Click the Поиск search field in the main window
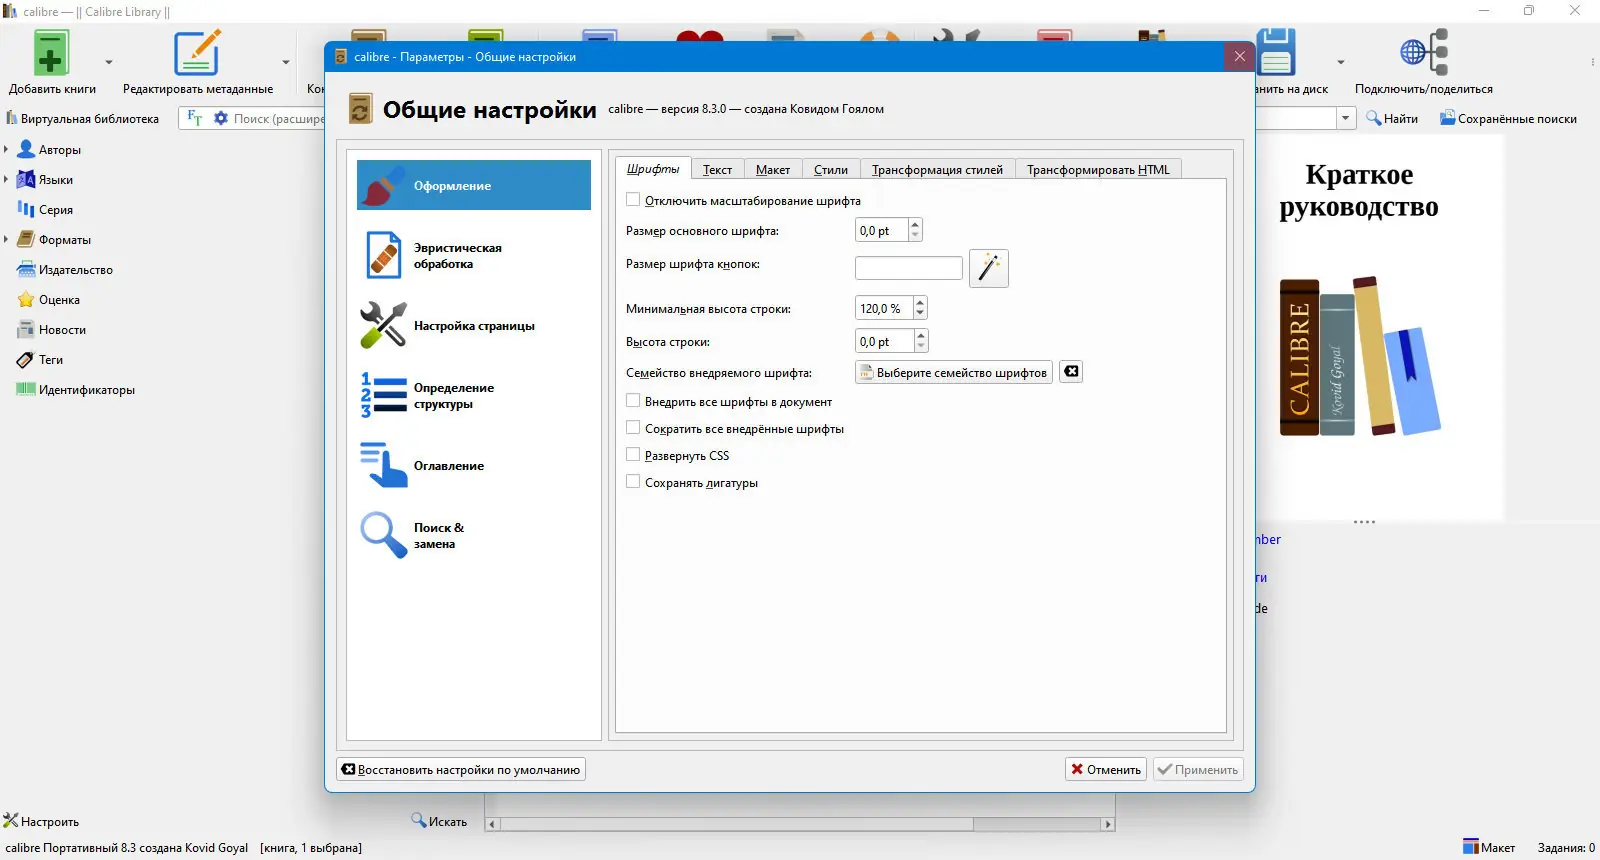 tap(279, 118)
